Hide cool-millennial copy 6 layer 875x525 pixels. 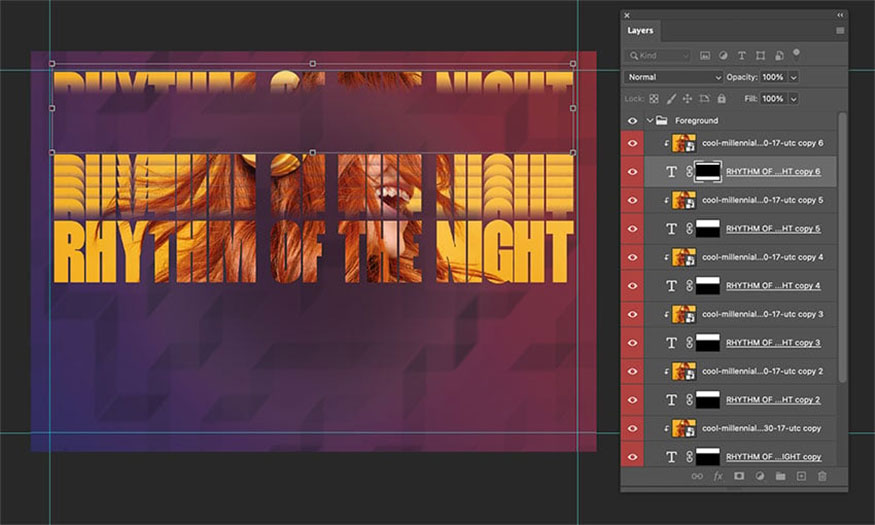[632, 143]
